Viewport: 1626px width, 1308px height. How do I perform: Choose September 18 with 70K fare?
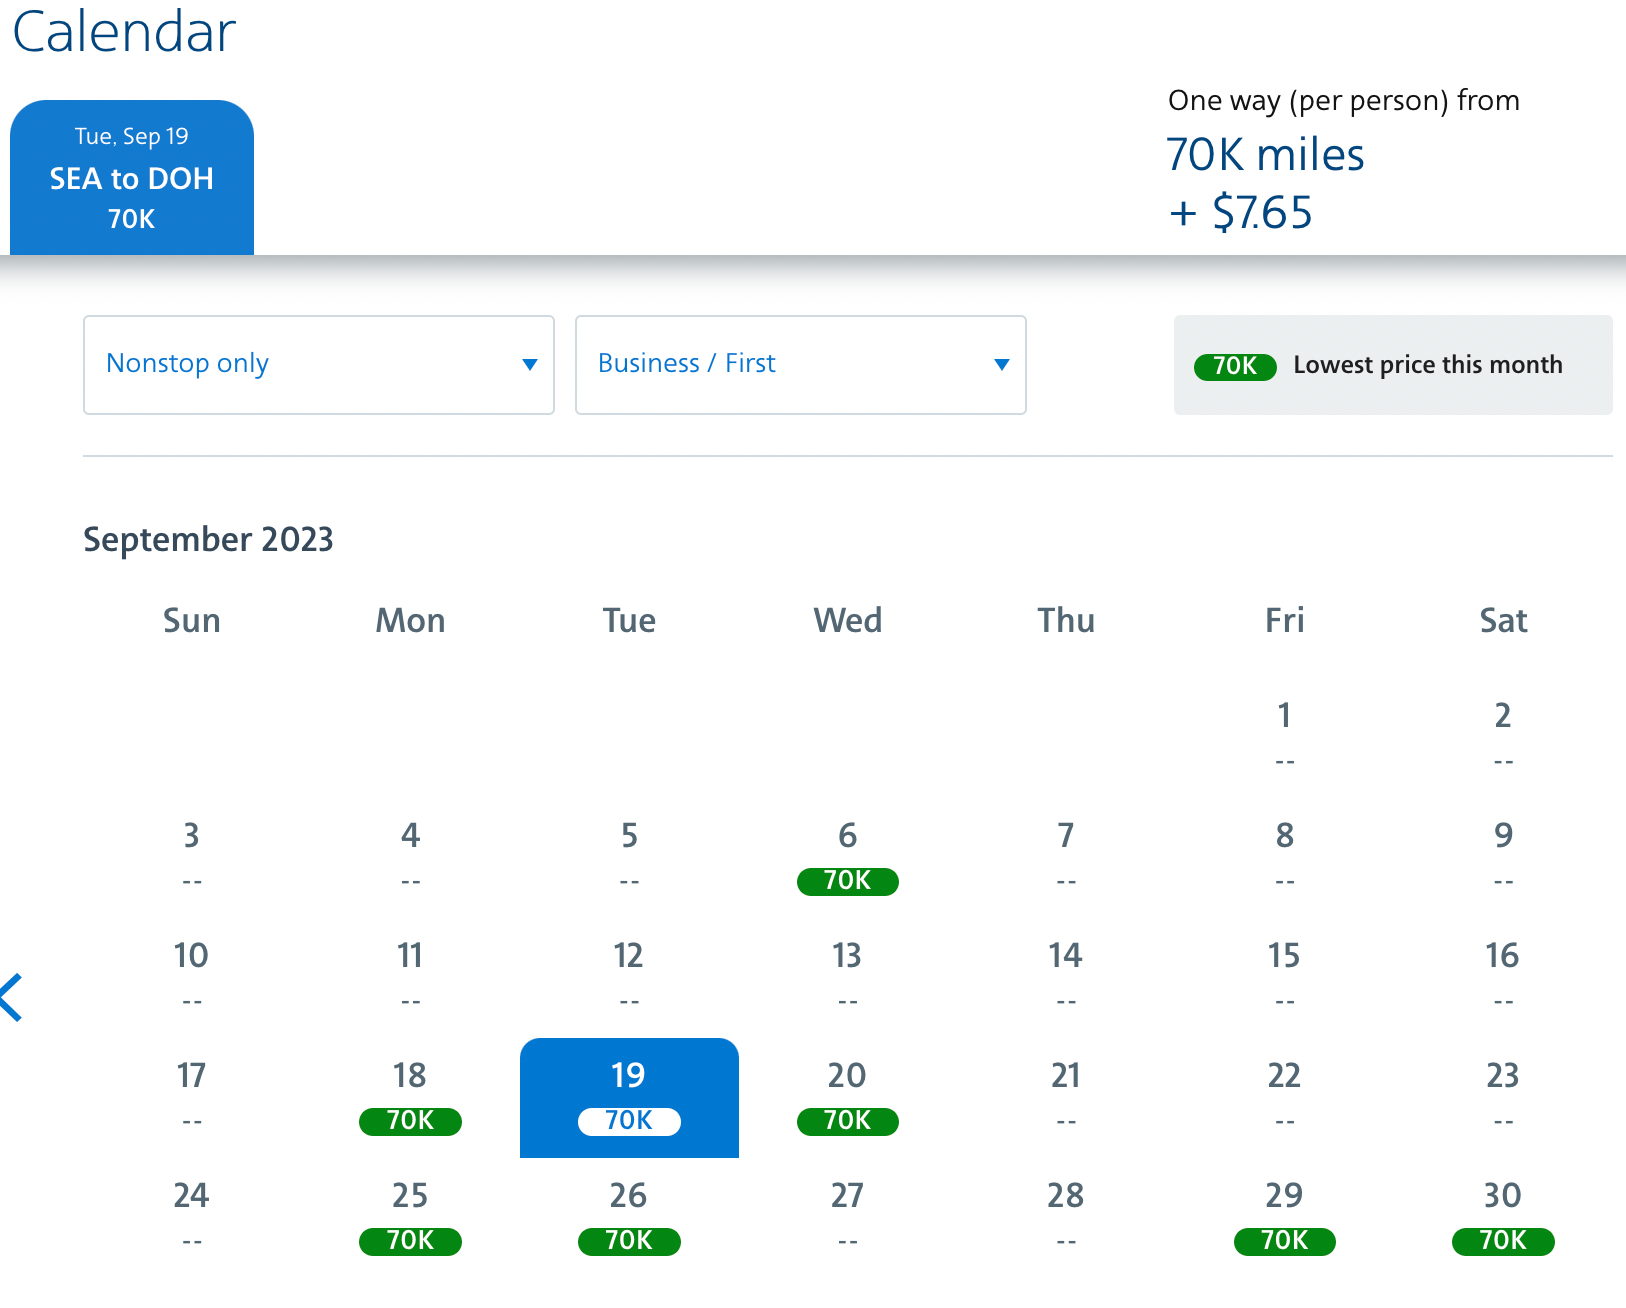410,1097
